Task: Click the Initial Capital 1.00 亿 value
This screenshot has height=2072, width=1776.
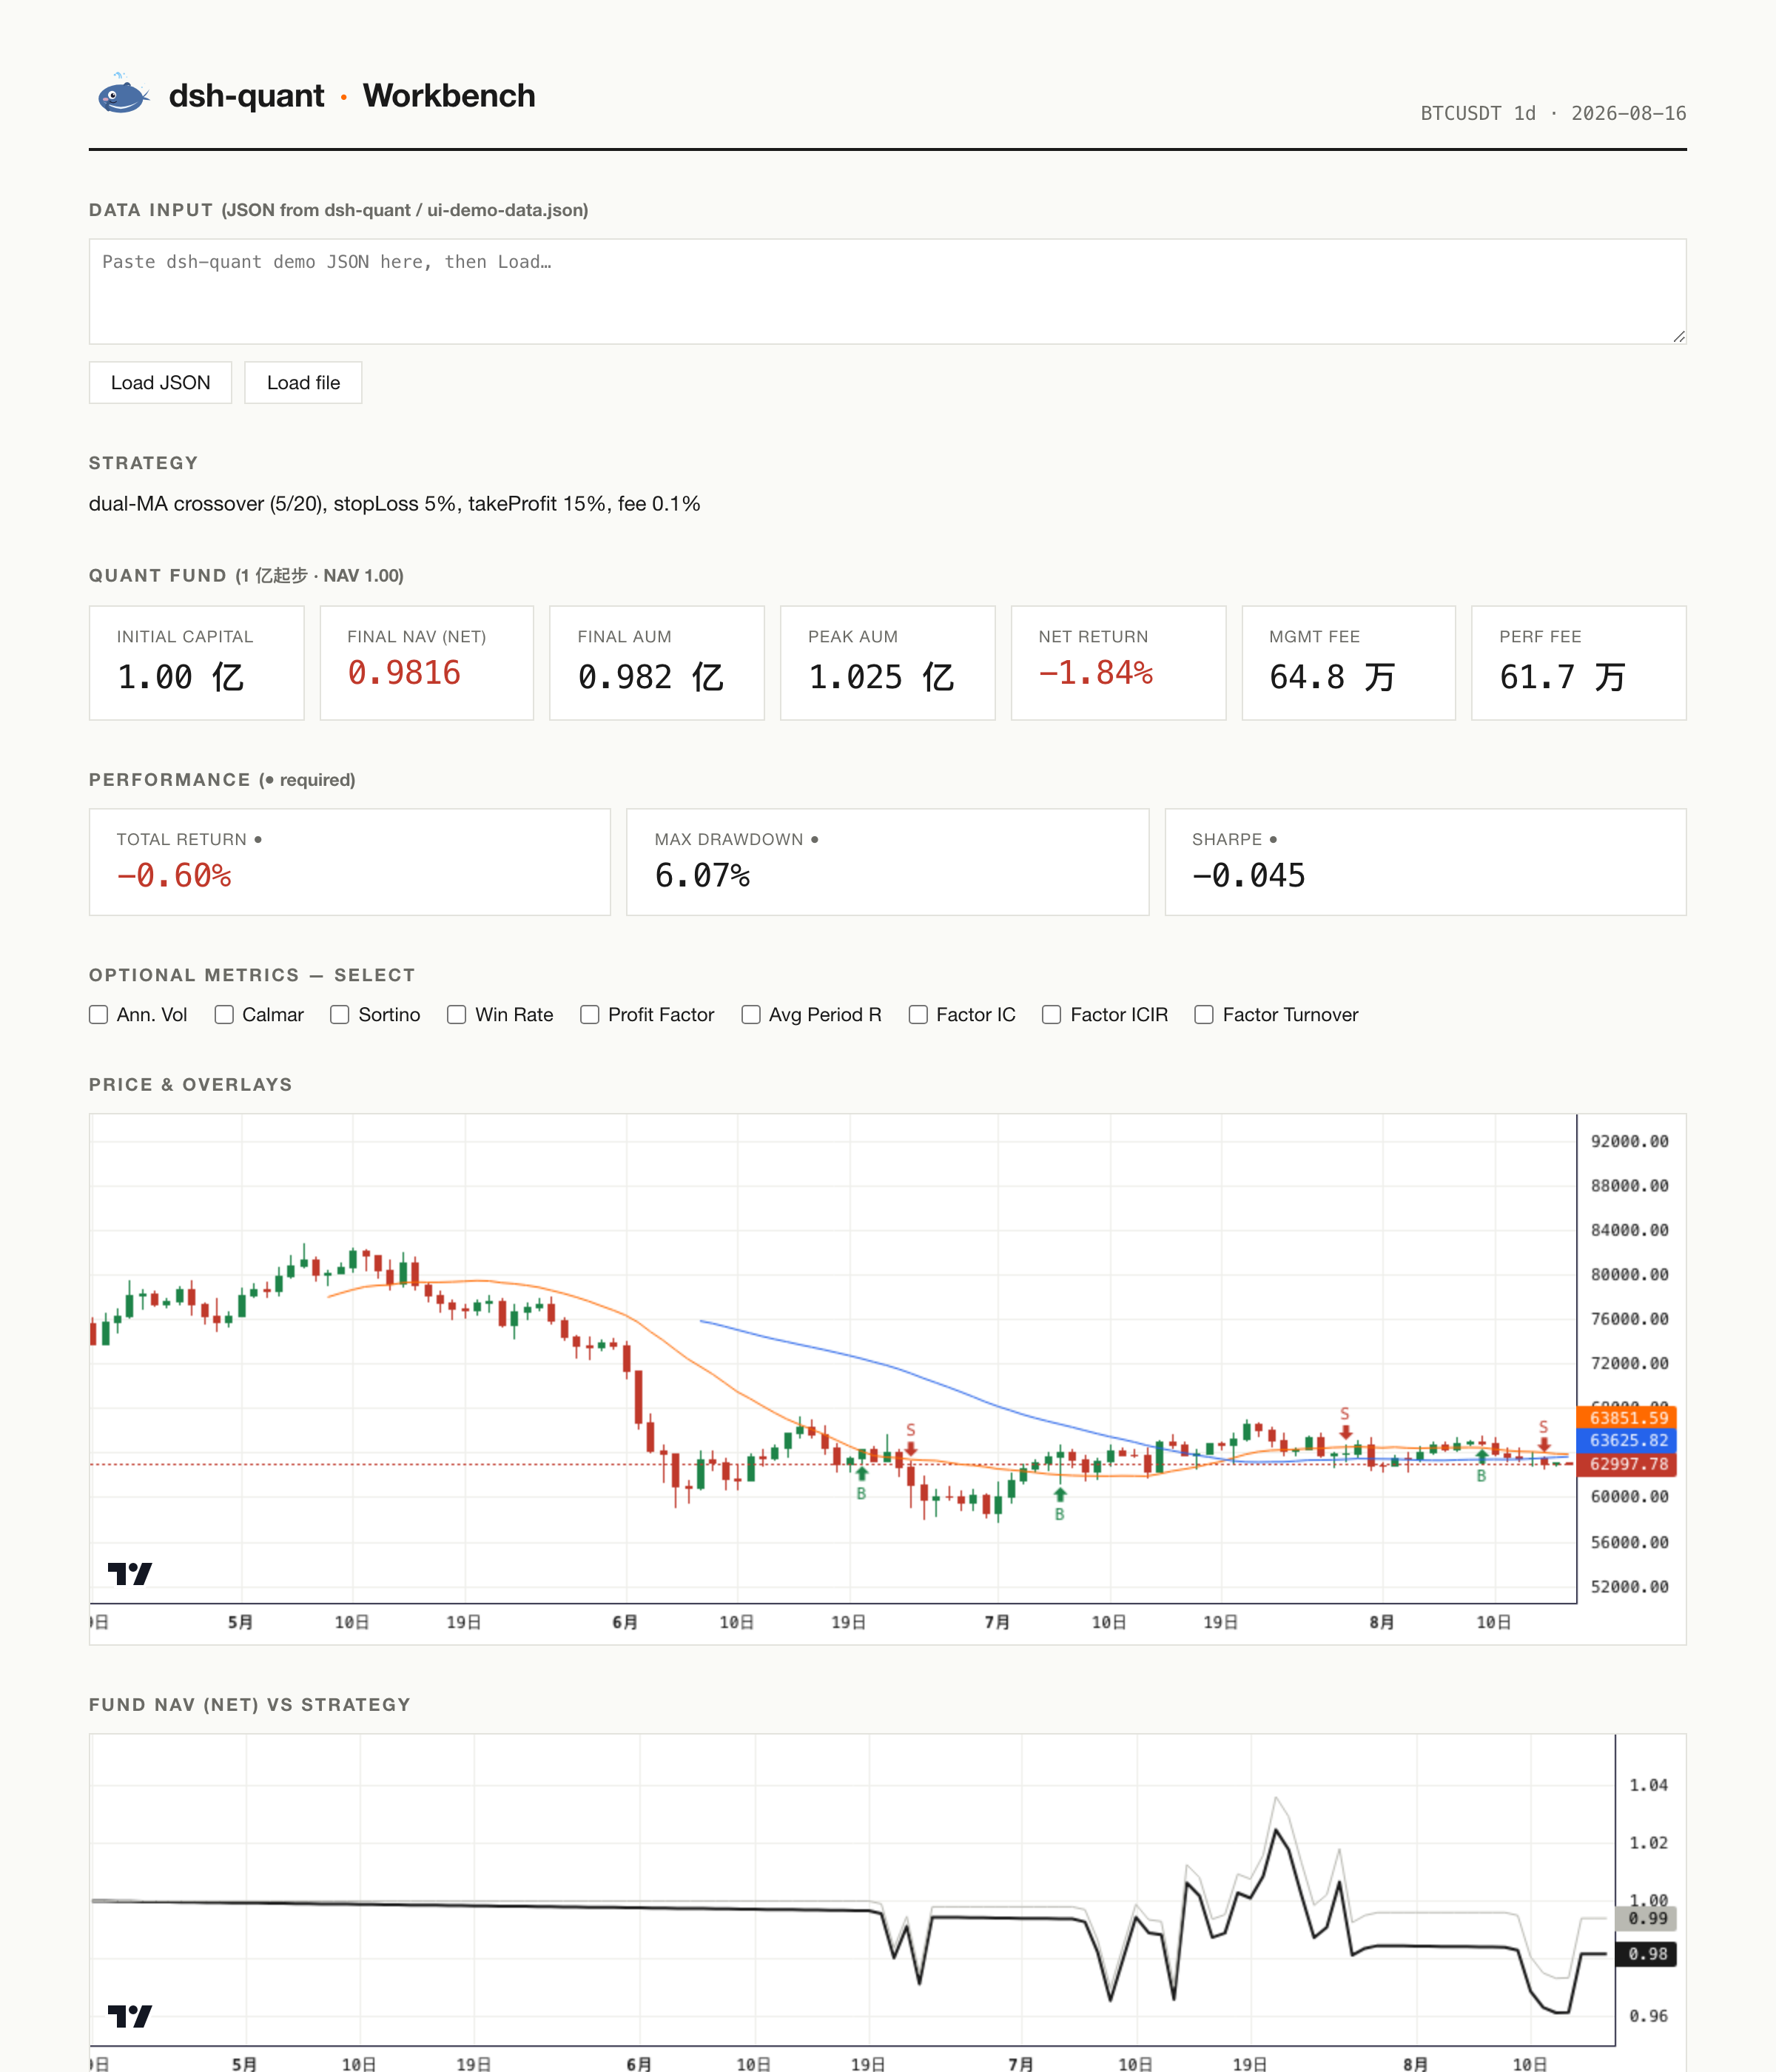Action: pyautogui.click(x=180, y=677)
